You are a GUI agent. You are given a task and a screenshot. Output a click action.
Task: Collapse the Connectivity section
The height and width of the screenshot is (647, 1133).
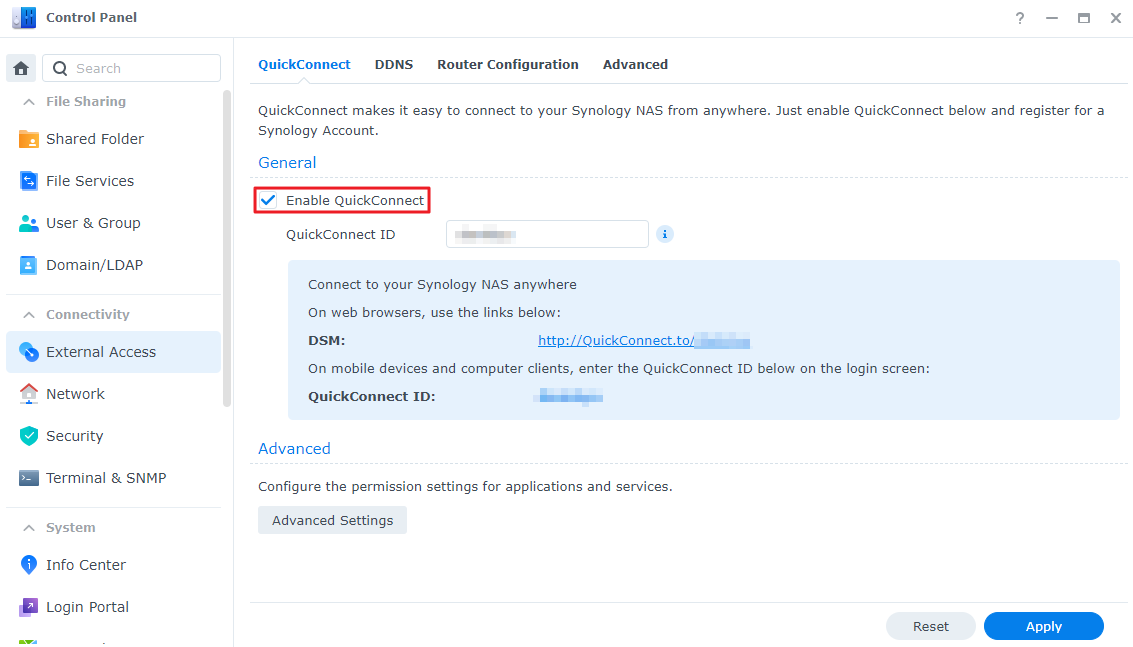(26, 314)
